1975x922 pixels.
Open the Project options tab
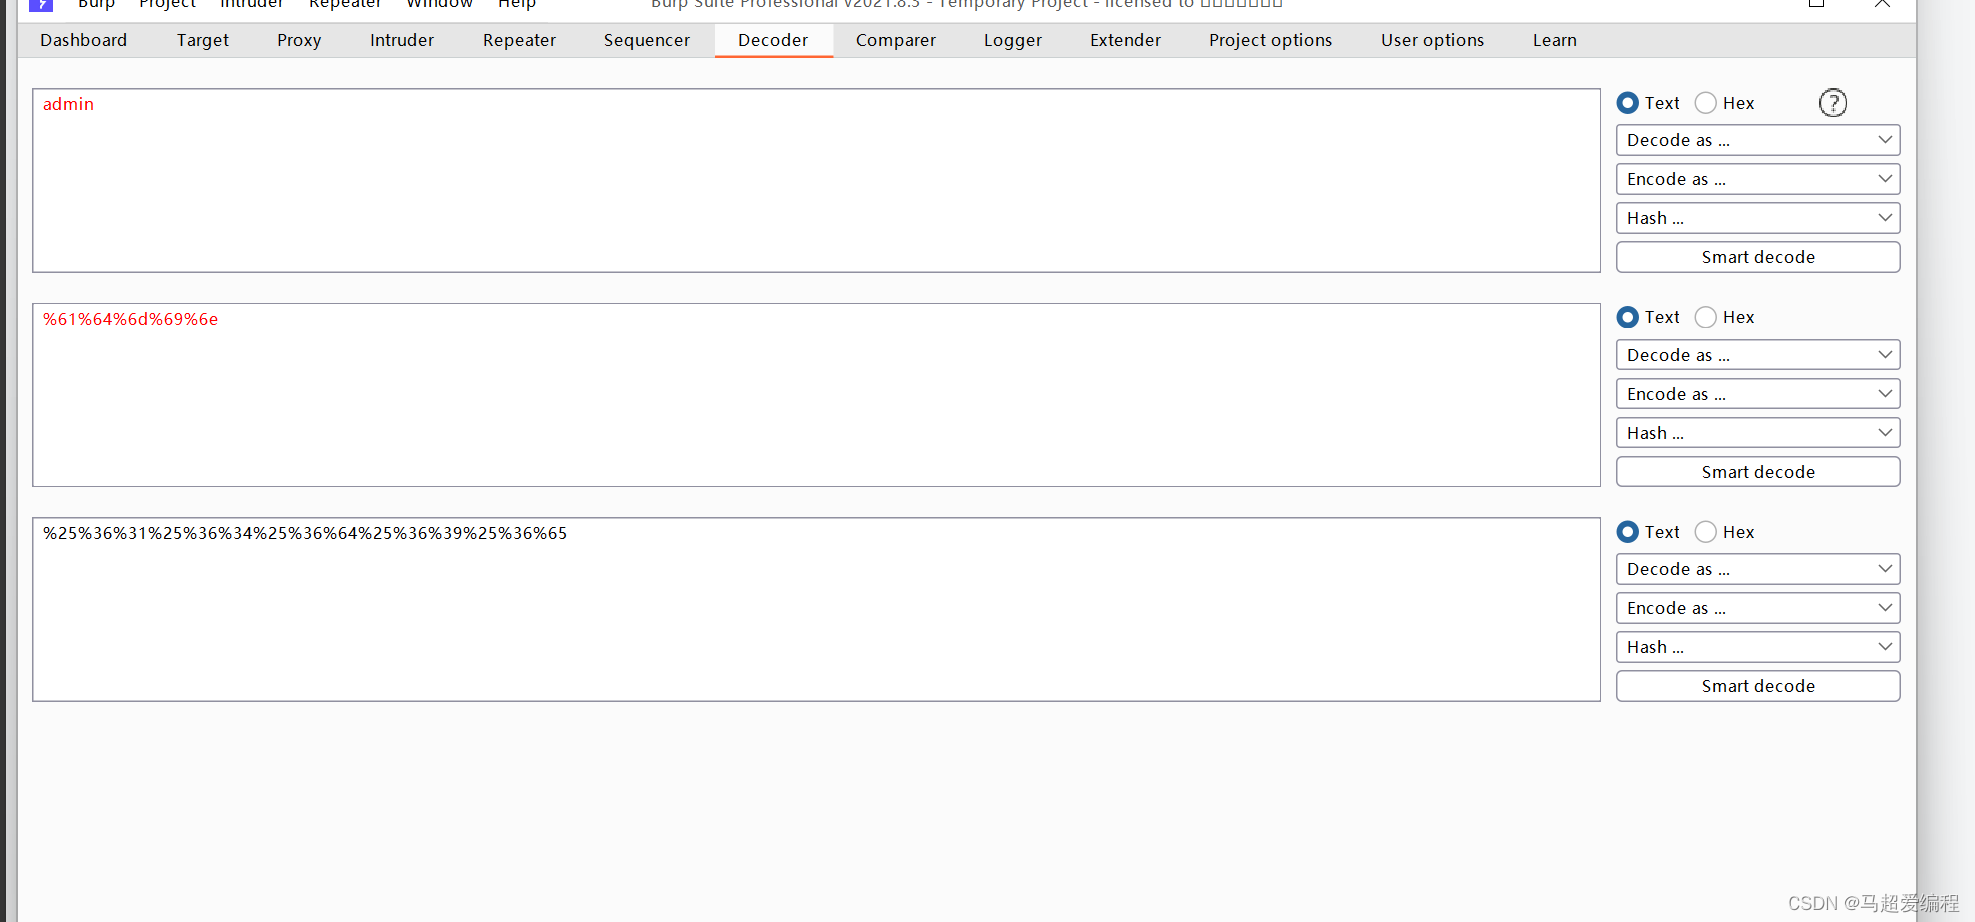(x=1271, y=40)
